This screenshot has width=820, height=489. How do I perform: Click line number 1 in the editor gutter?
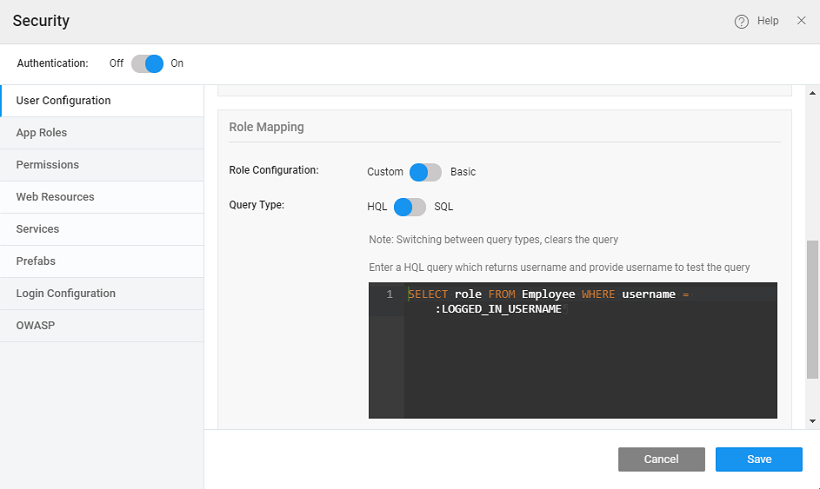[389, 295]
